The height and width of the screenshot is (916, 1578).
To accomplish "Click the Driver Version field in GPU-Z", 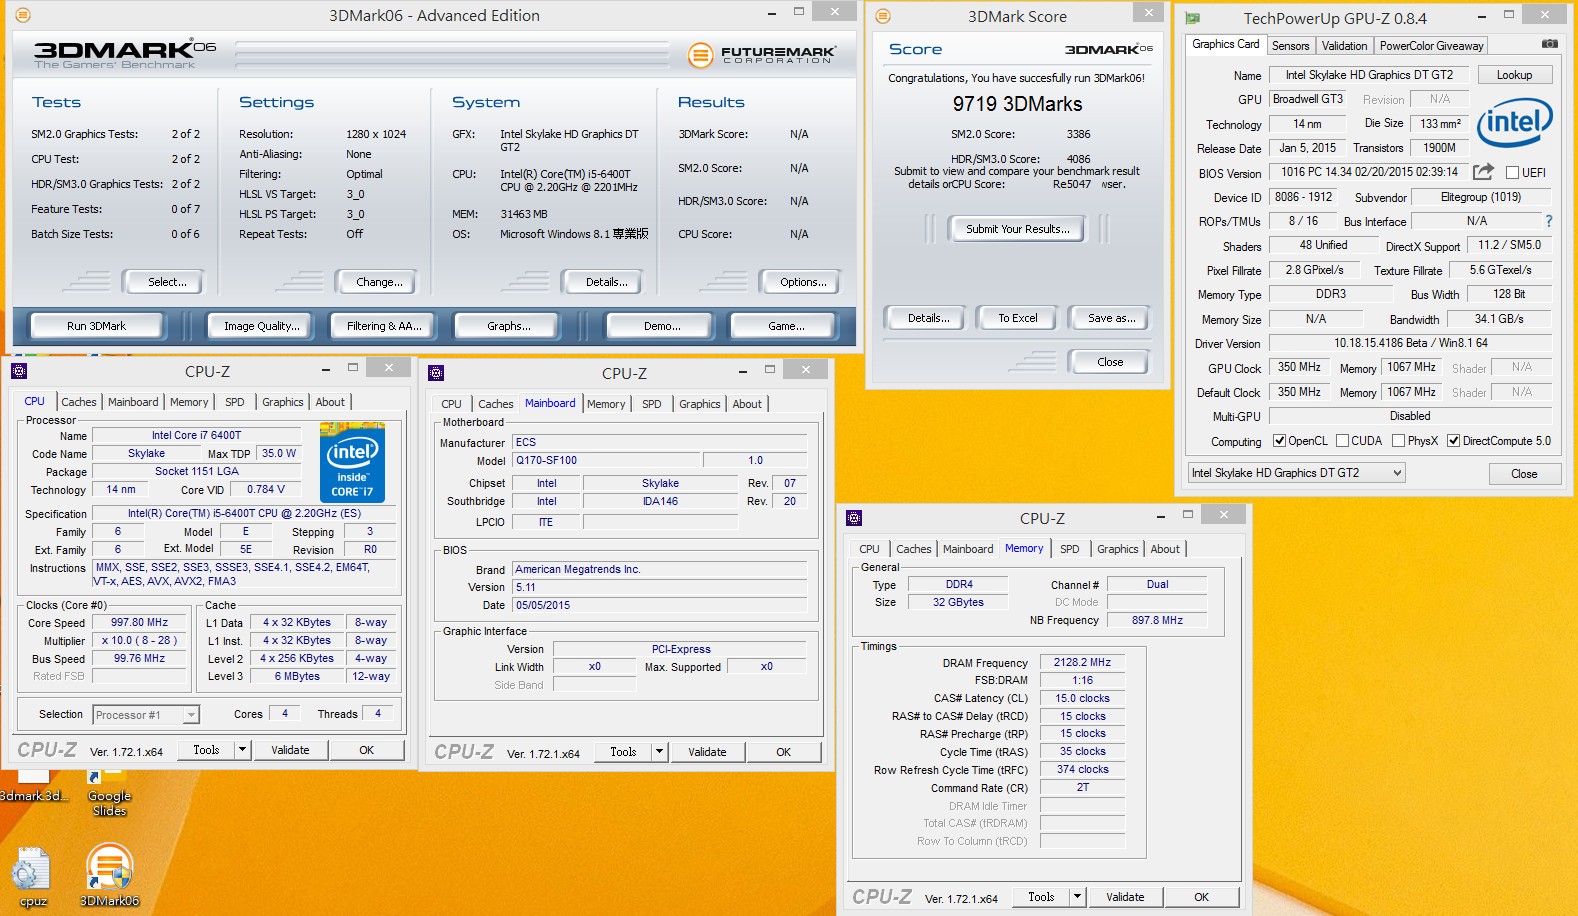I will click(1410, 343).
